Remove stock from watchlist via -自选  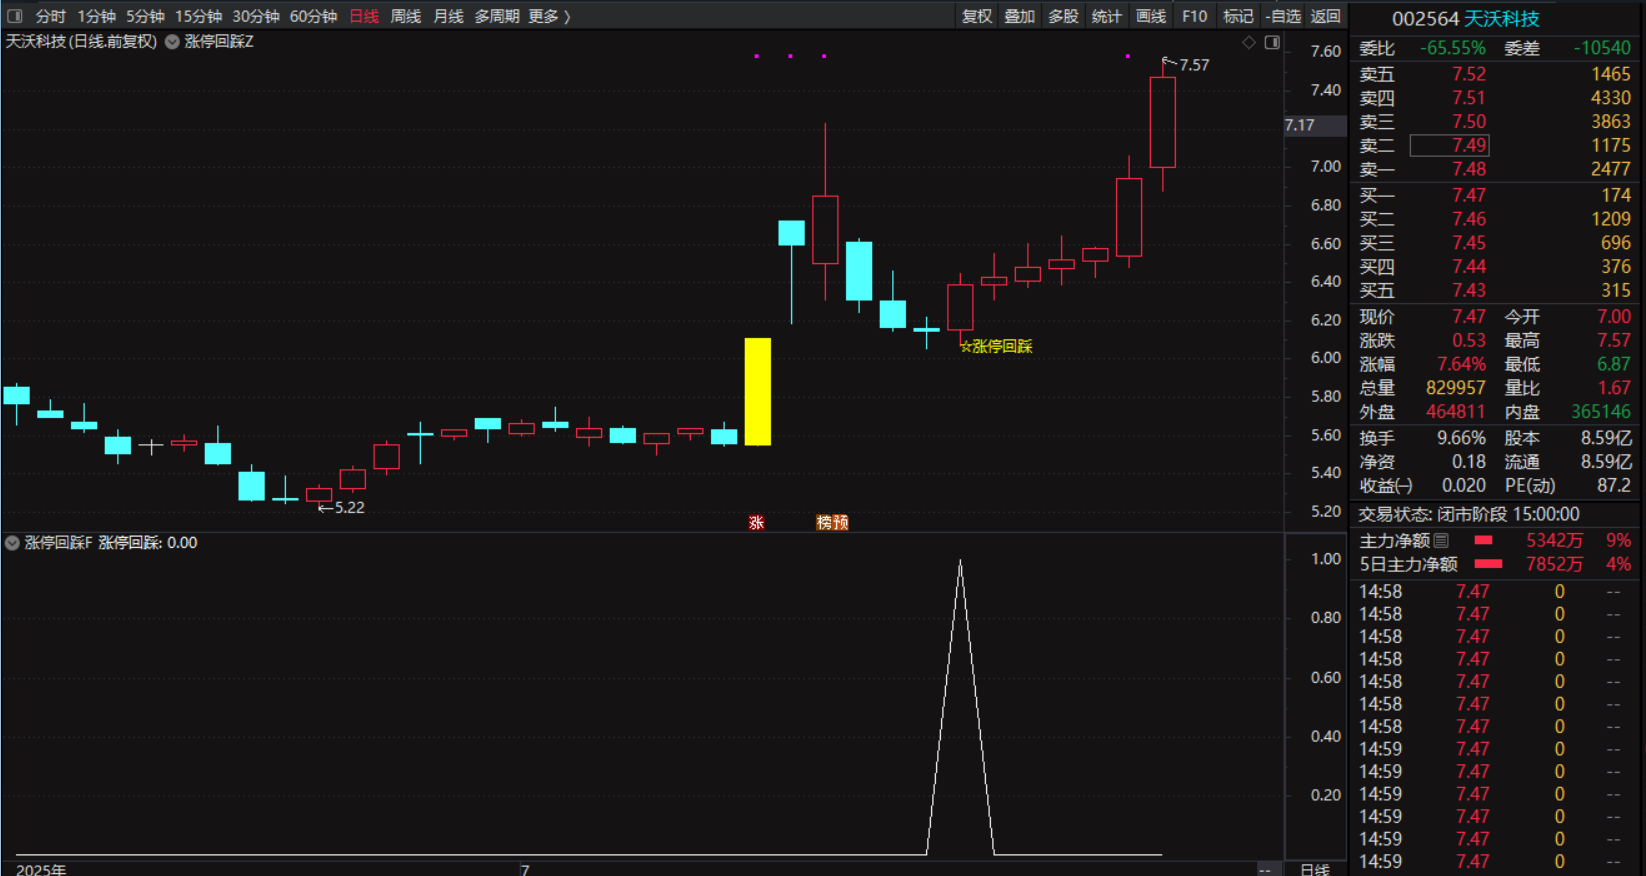[1283, 16]
